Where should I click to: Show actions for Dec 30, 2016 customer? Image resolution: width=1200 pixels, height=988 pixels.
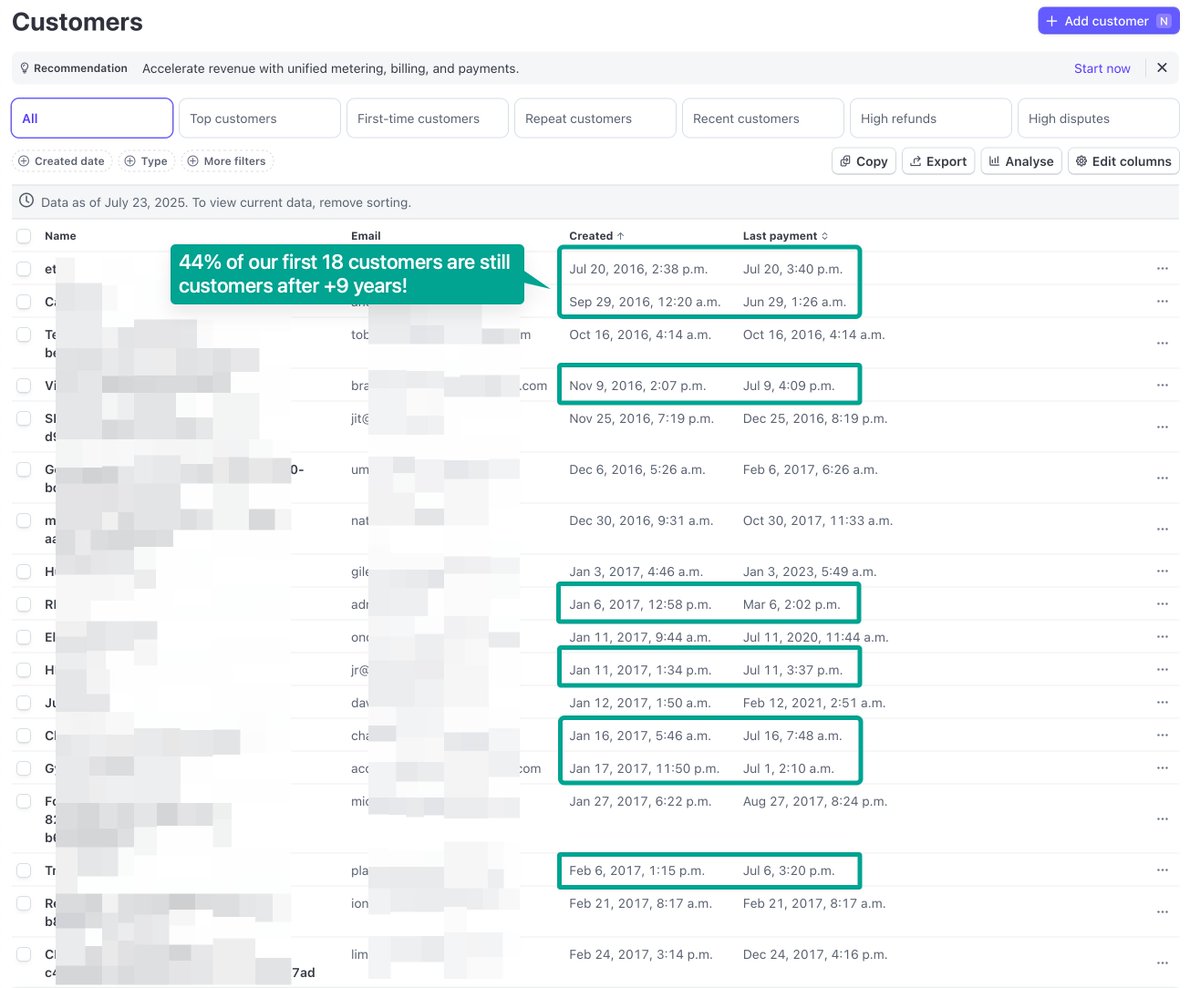tap(1162, 529)
